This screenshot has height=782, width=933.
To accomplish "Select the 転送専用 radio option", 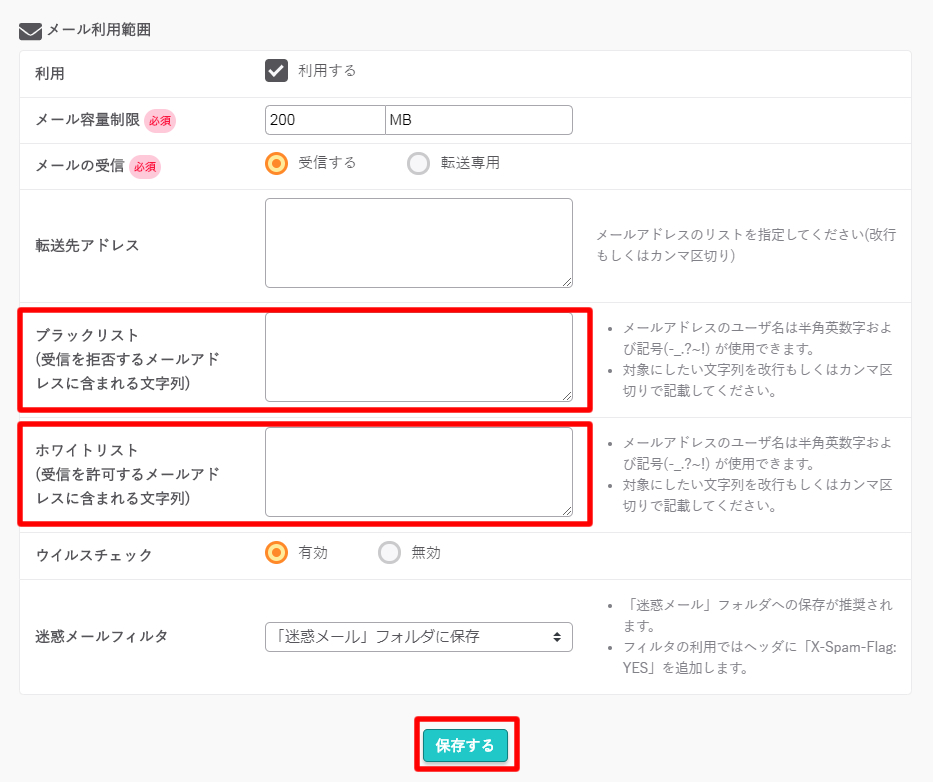I will click(x=418, y=163).
